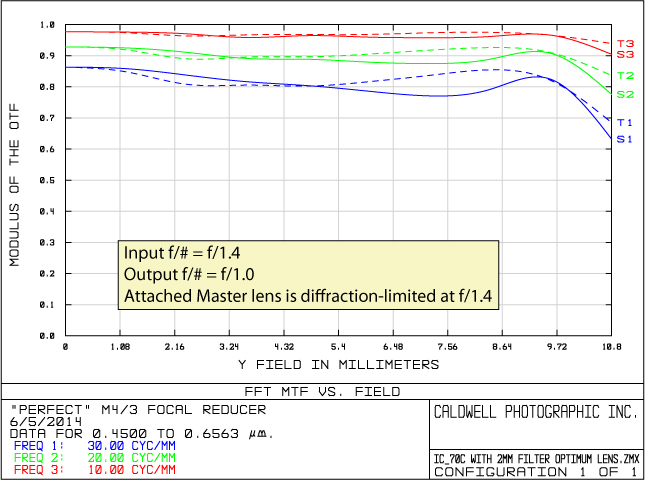The image size is (645, 480).
Task: Click the 'Y FIELD IN MILLIMETERS' axis title
Action: click(x=339, y=363)
